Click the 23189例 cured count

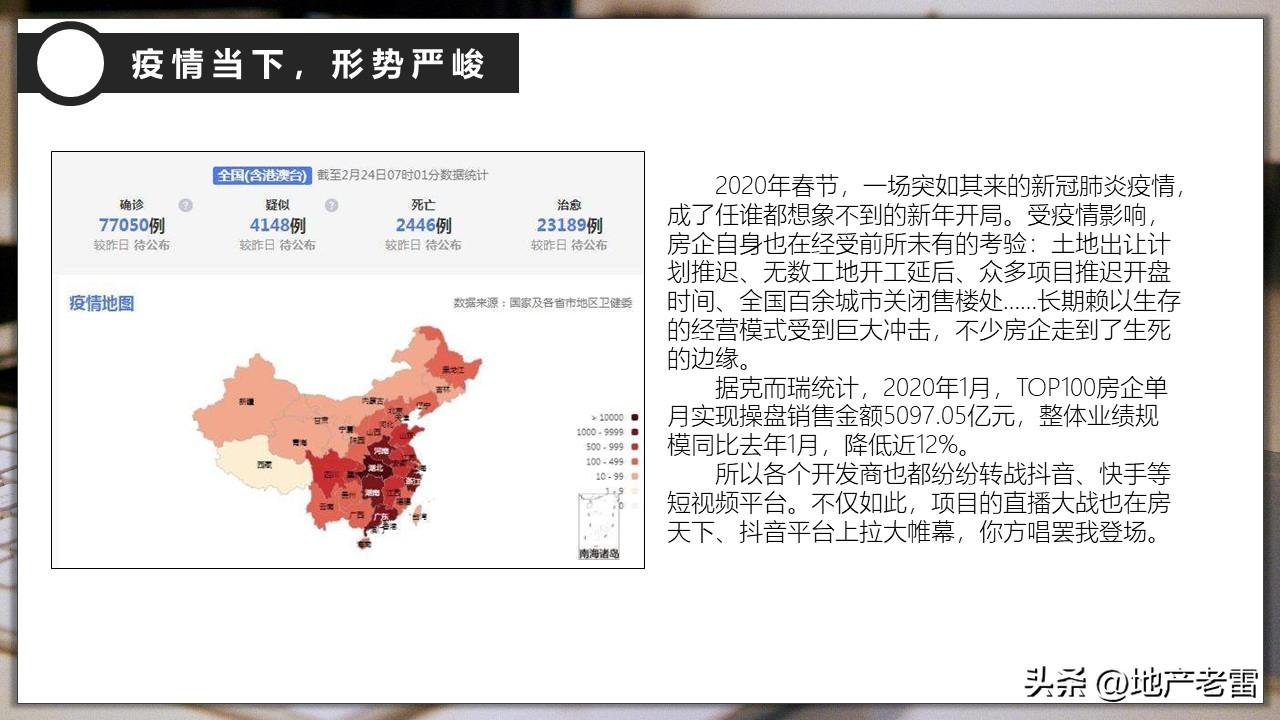pyautogui.click(x=569, y=226)
